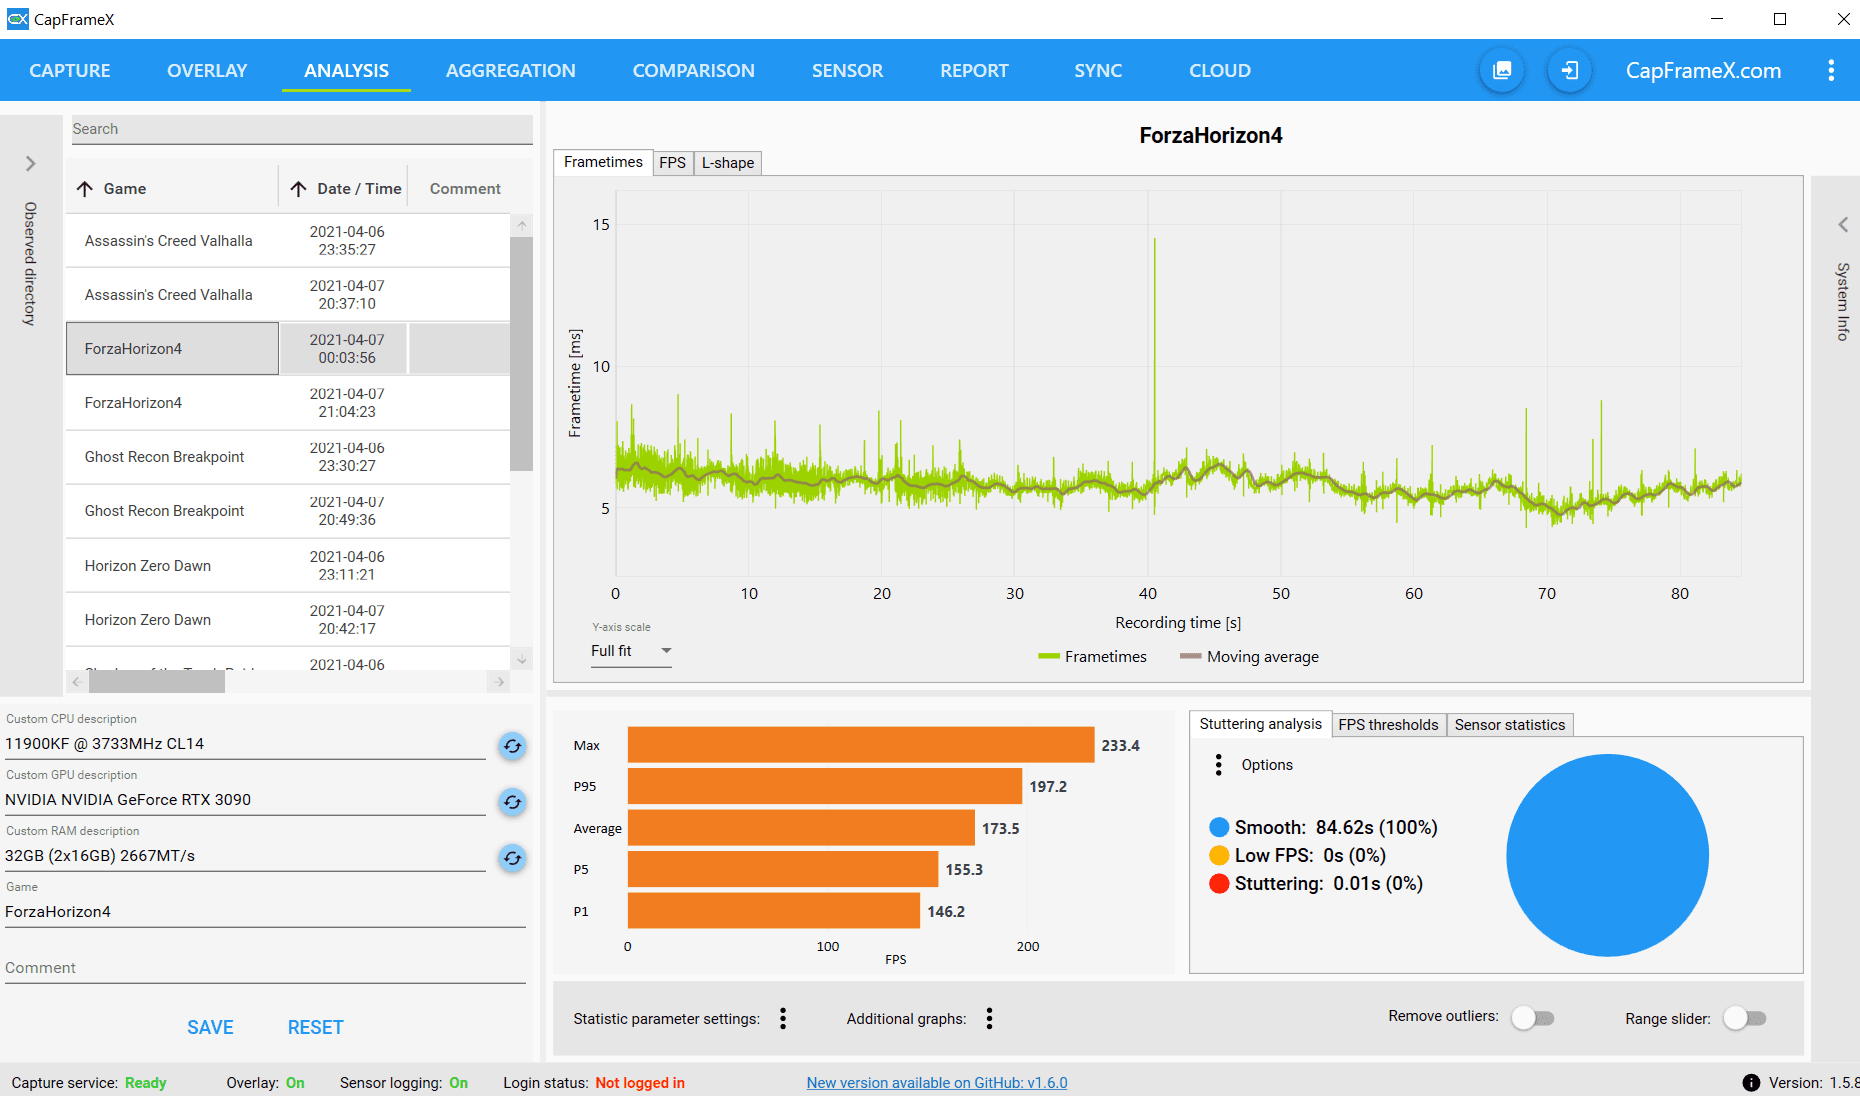Screen dimensions: 1860x1096
Task: Open the FPS thresholds tab
Action: click(x=1388, y=725)
